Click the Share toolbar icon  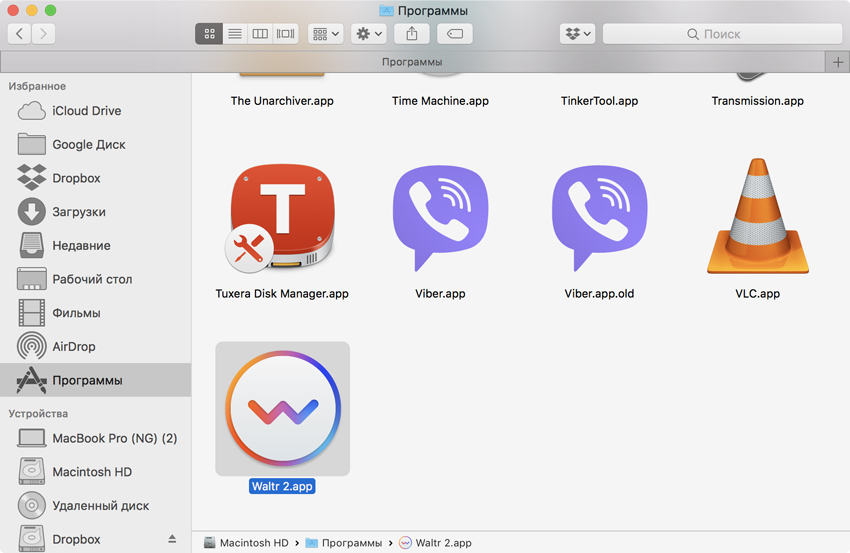pyautogui.click(x=412, y=34)
